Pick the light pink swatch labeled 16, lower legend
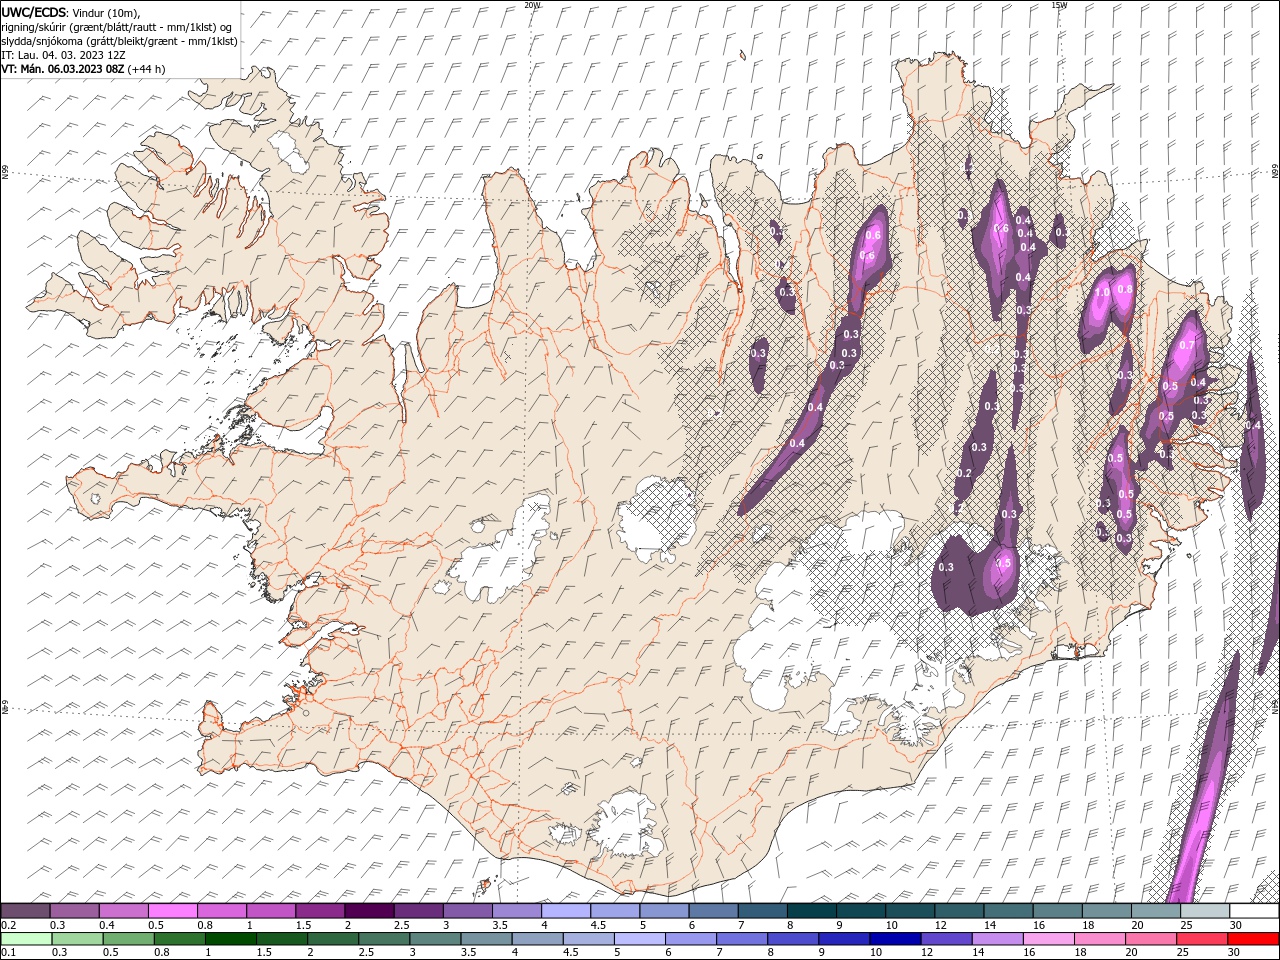This screenshot has width=1280, height=960. (x=1048, y=939)
